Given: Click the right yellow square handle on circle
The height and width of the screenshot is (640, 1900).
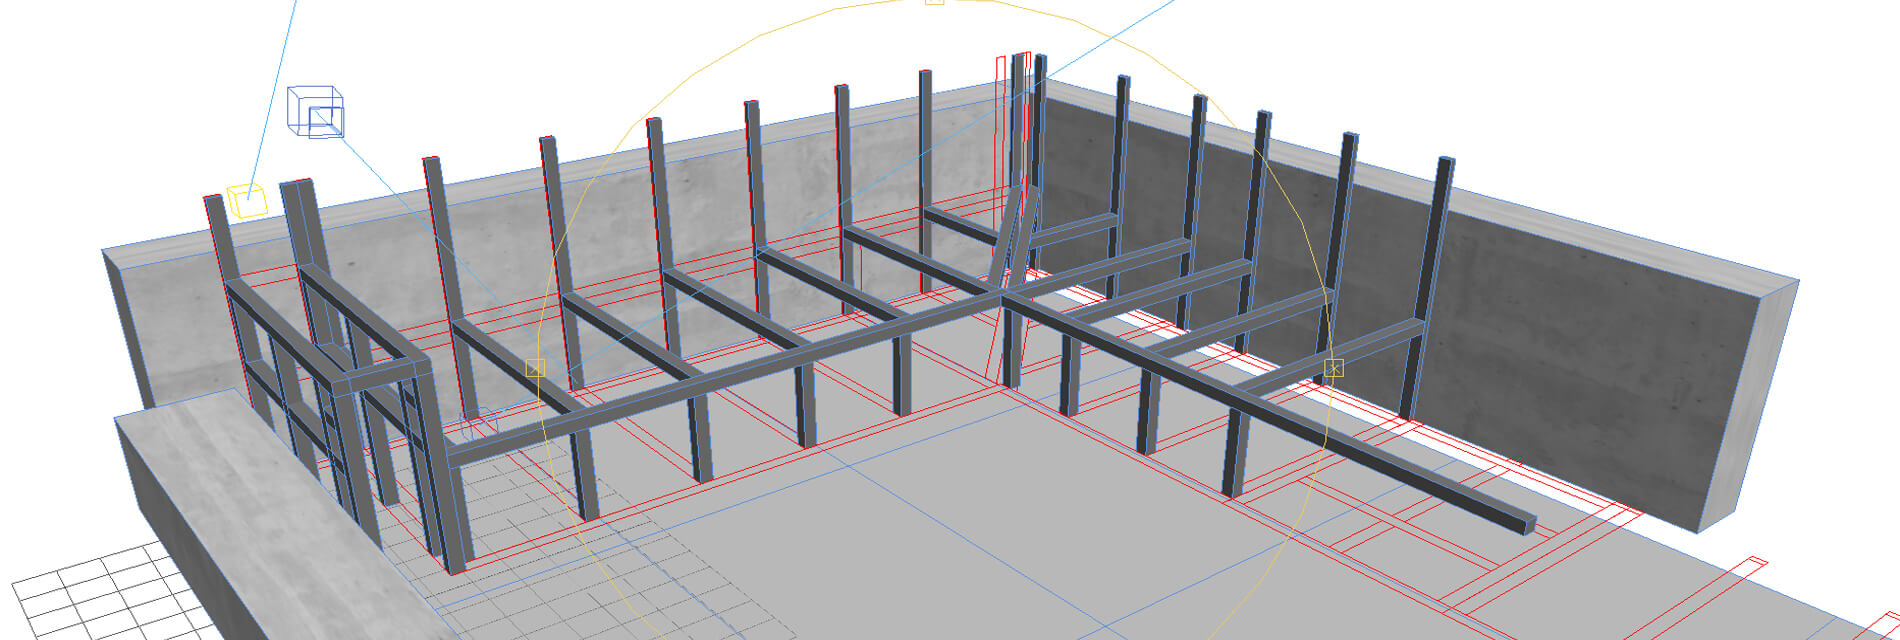Looking at the screenshot, I should [1333, 368].
